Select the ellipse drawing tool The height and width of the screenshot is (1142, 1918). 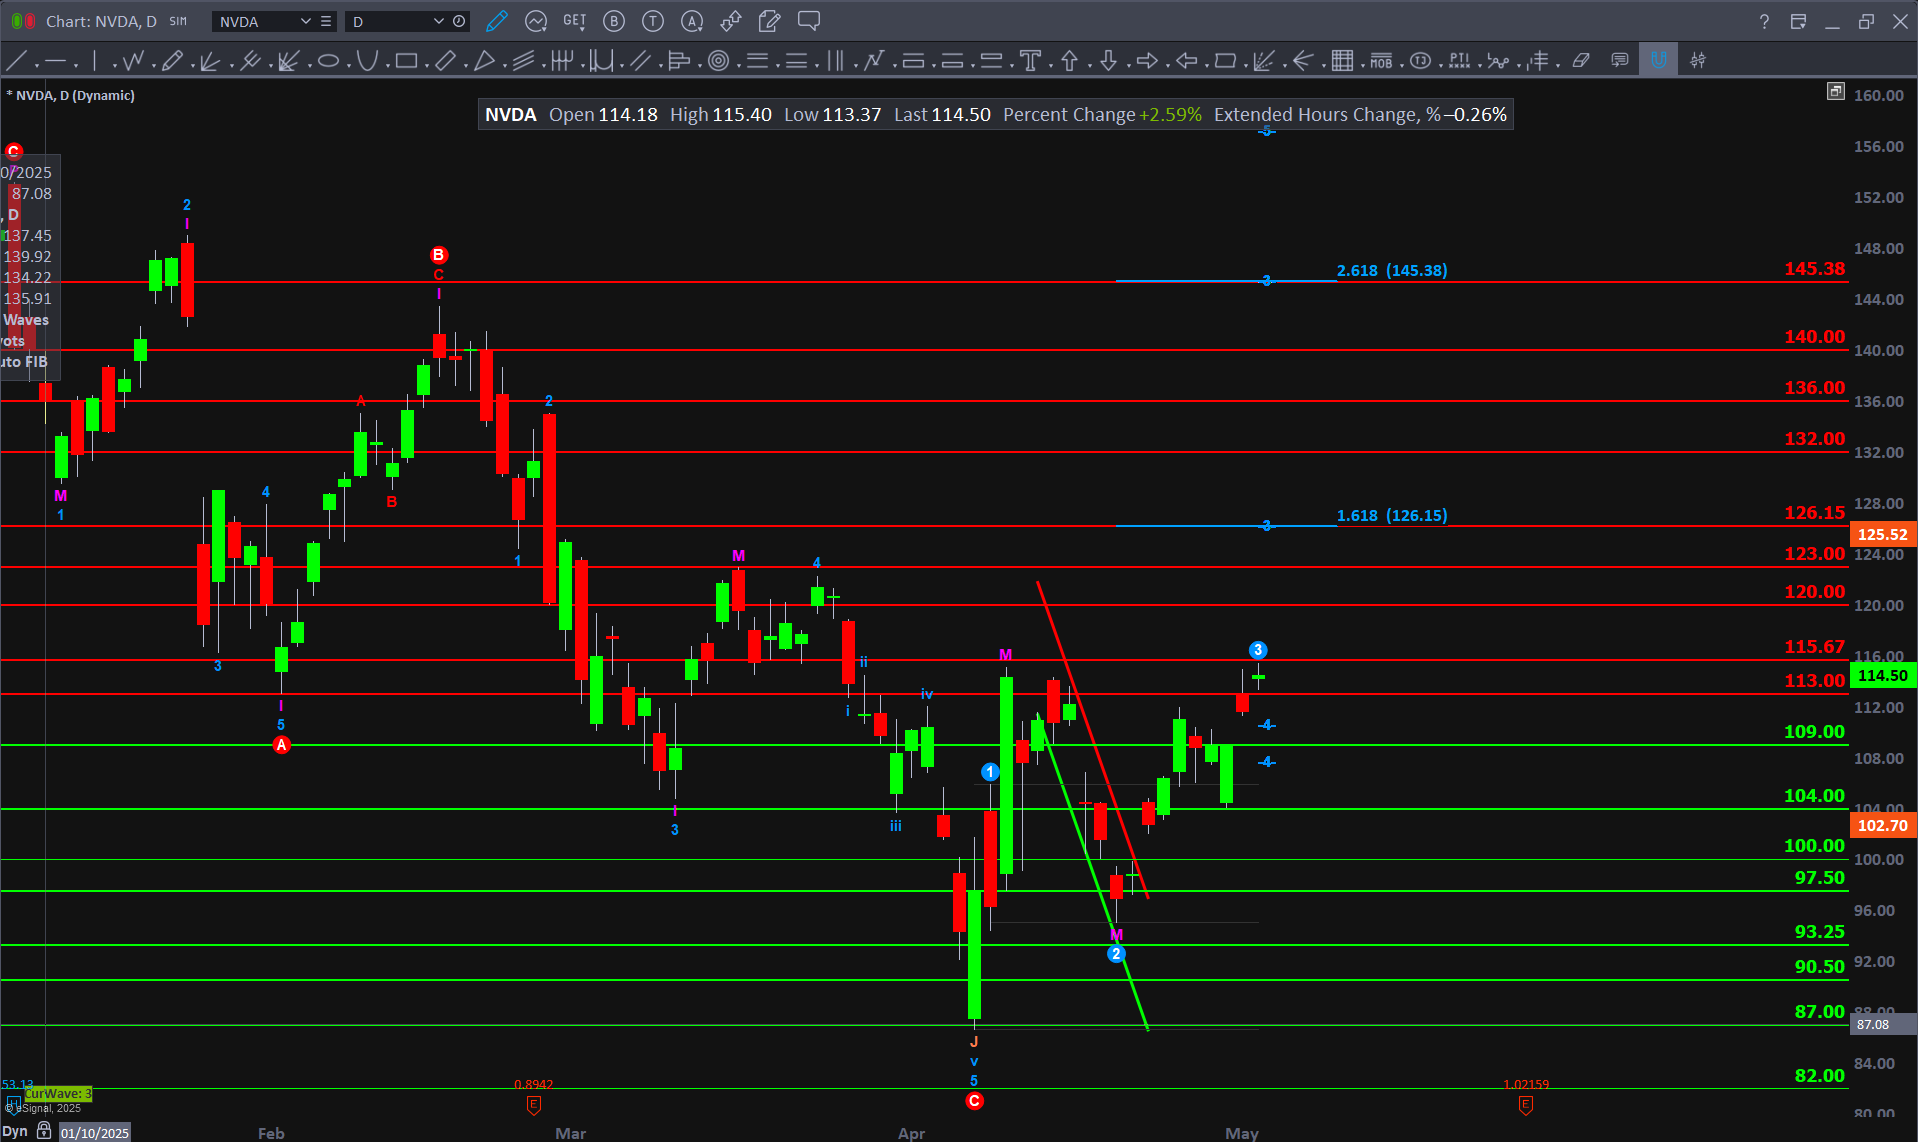click(x=328, y=61)
